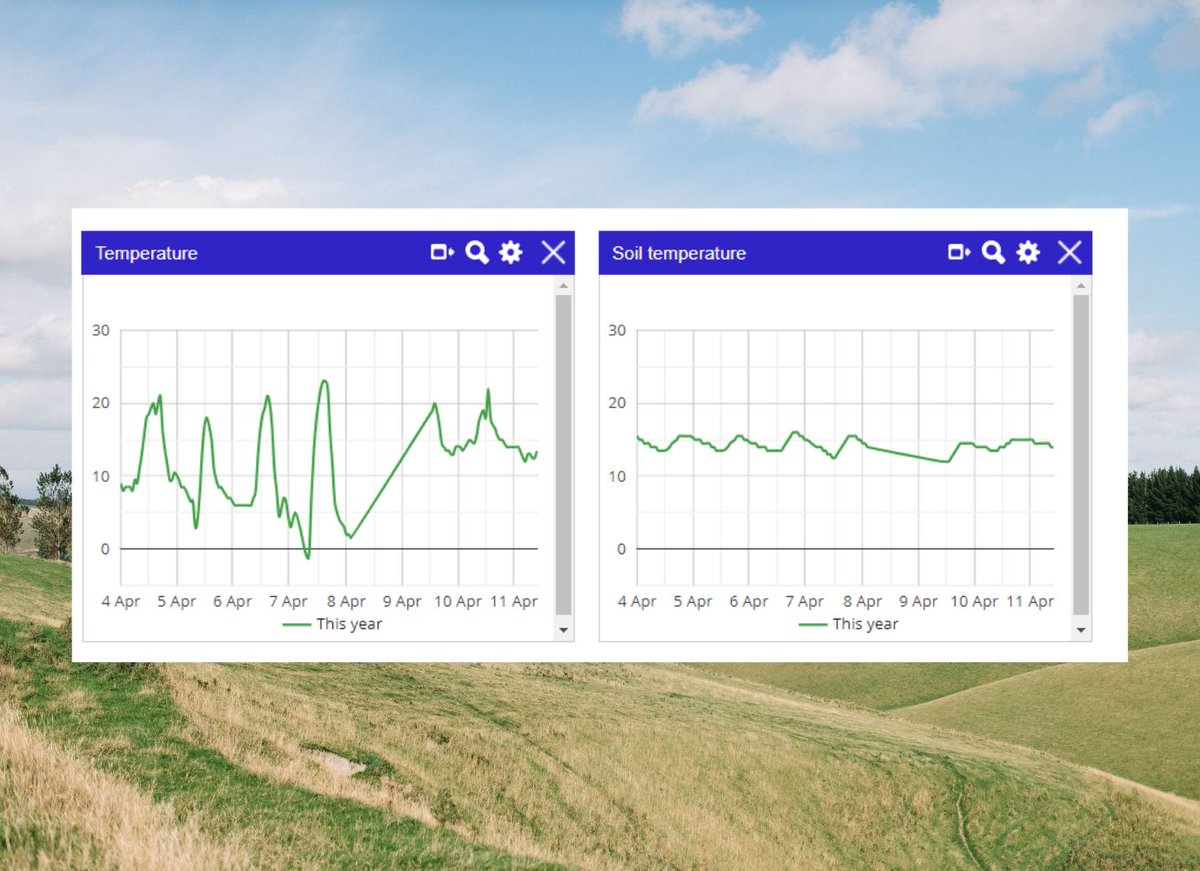Select the Soil temperature panel title
The height and width of the screenshot is (871, 1200).
tap(678, 253)
